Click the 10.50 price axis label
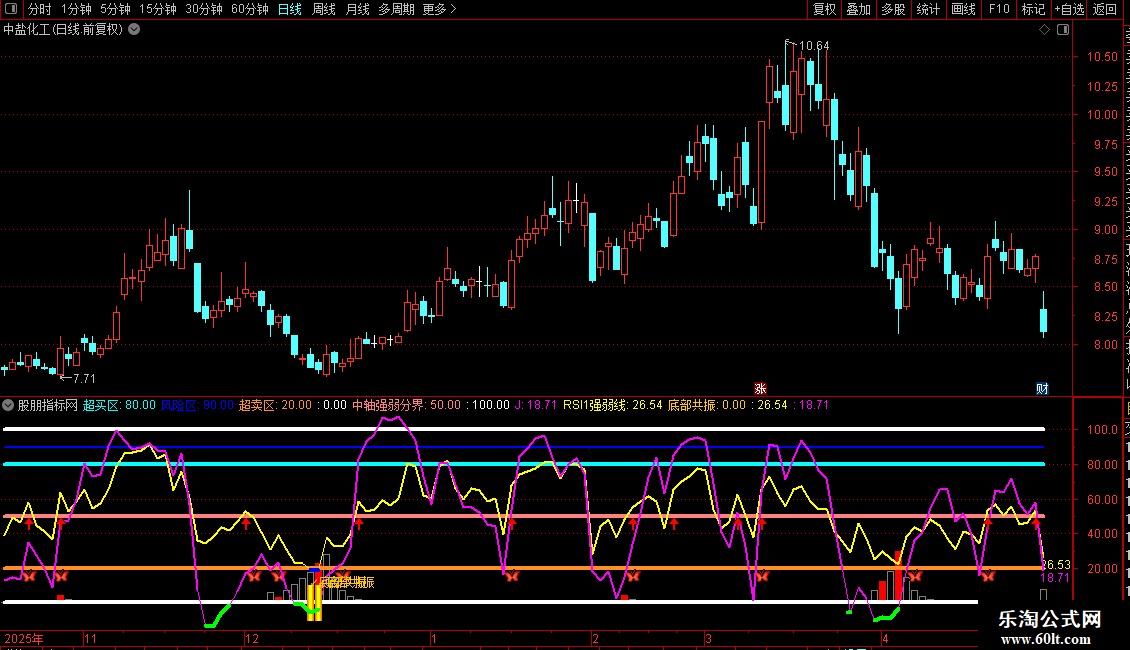Screen dimensions: 1130x650 tap(1102, 57)
